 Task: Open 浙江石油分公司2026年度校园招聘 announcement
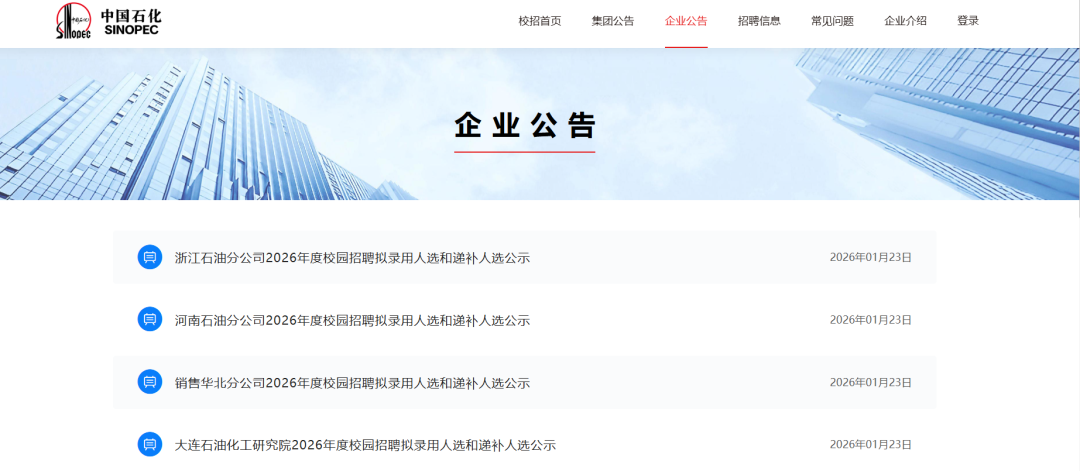click(352, 258)
